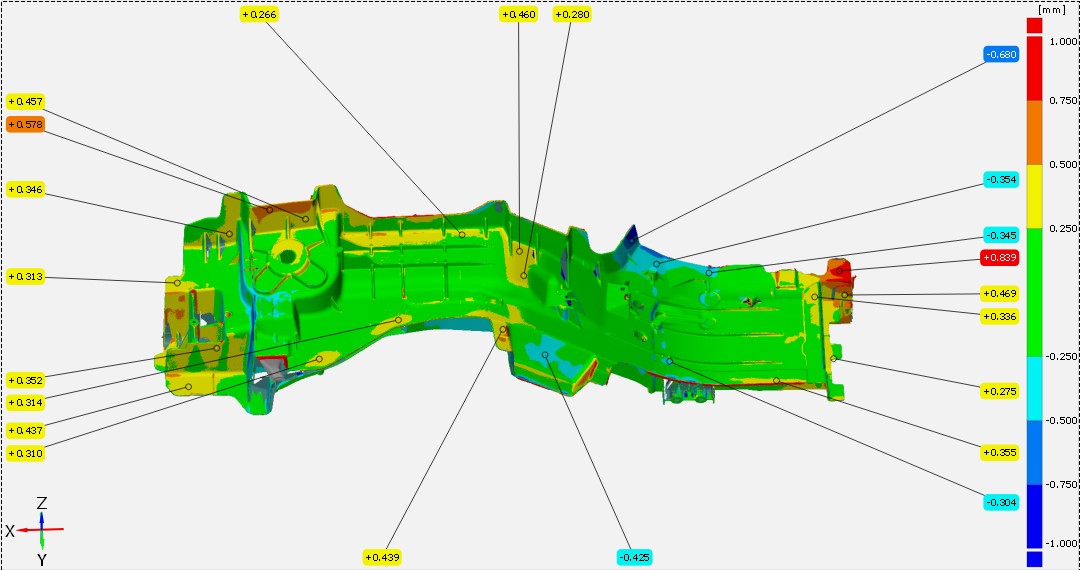Click the +0.439 annotation at bottom
1081x570 pixels.
[382, 557]
